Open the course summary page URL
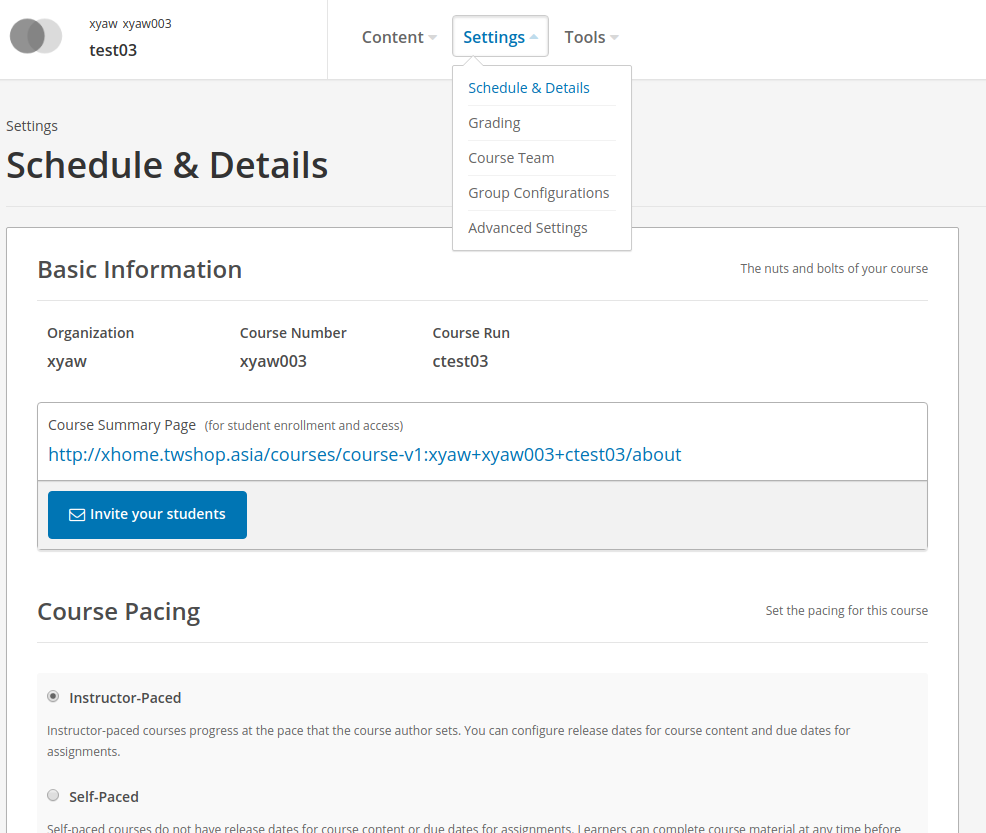The width and height of the screenshot is (986, 833). pos(365,455)
